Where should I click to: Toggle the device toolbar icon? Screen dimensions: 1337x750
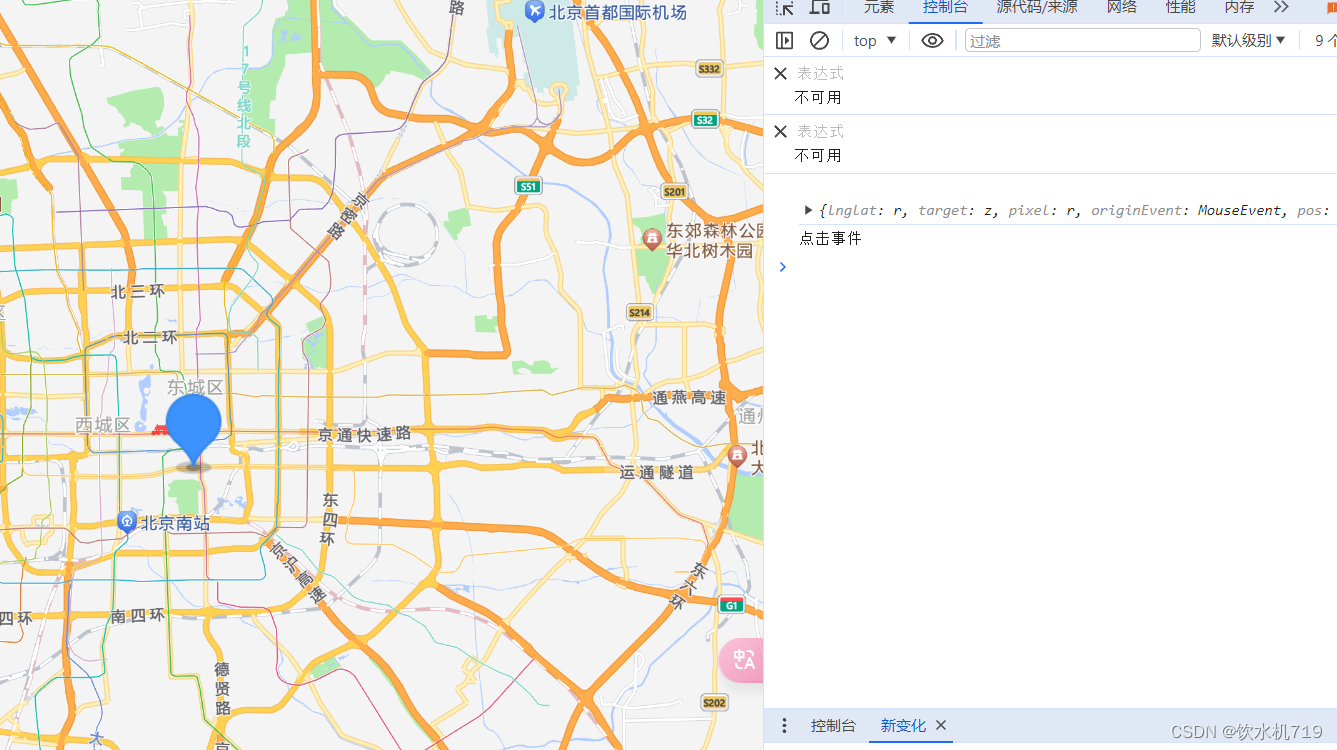[x=820, y=8]
